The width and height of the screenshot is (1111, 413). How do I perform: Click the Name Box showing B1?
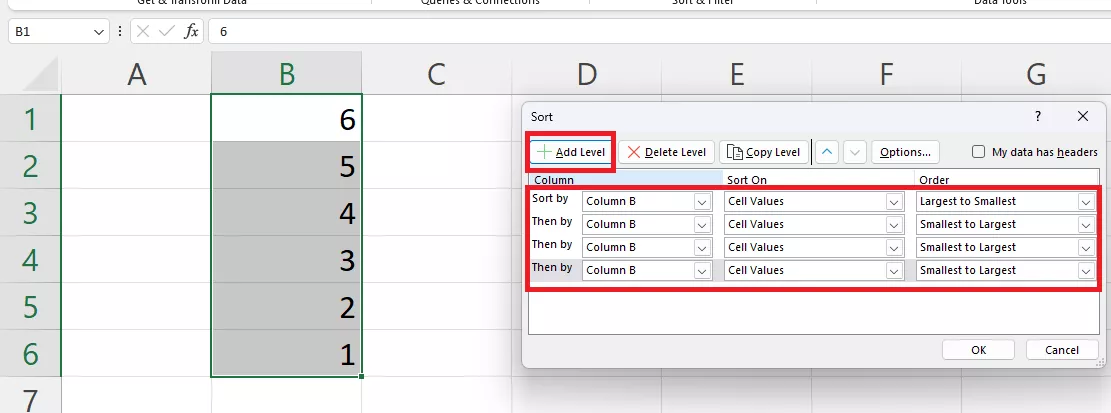pyautogui.click(x=50, y=32)
